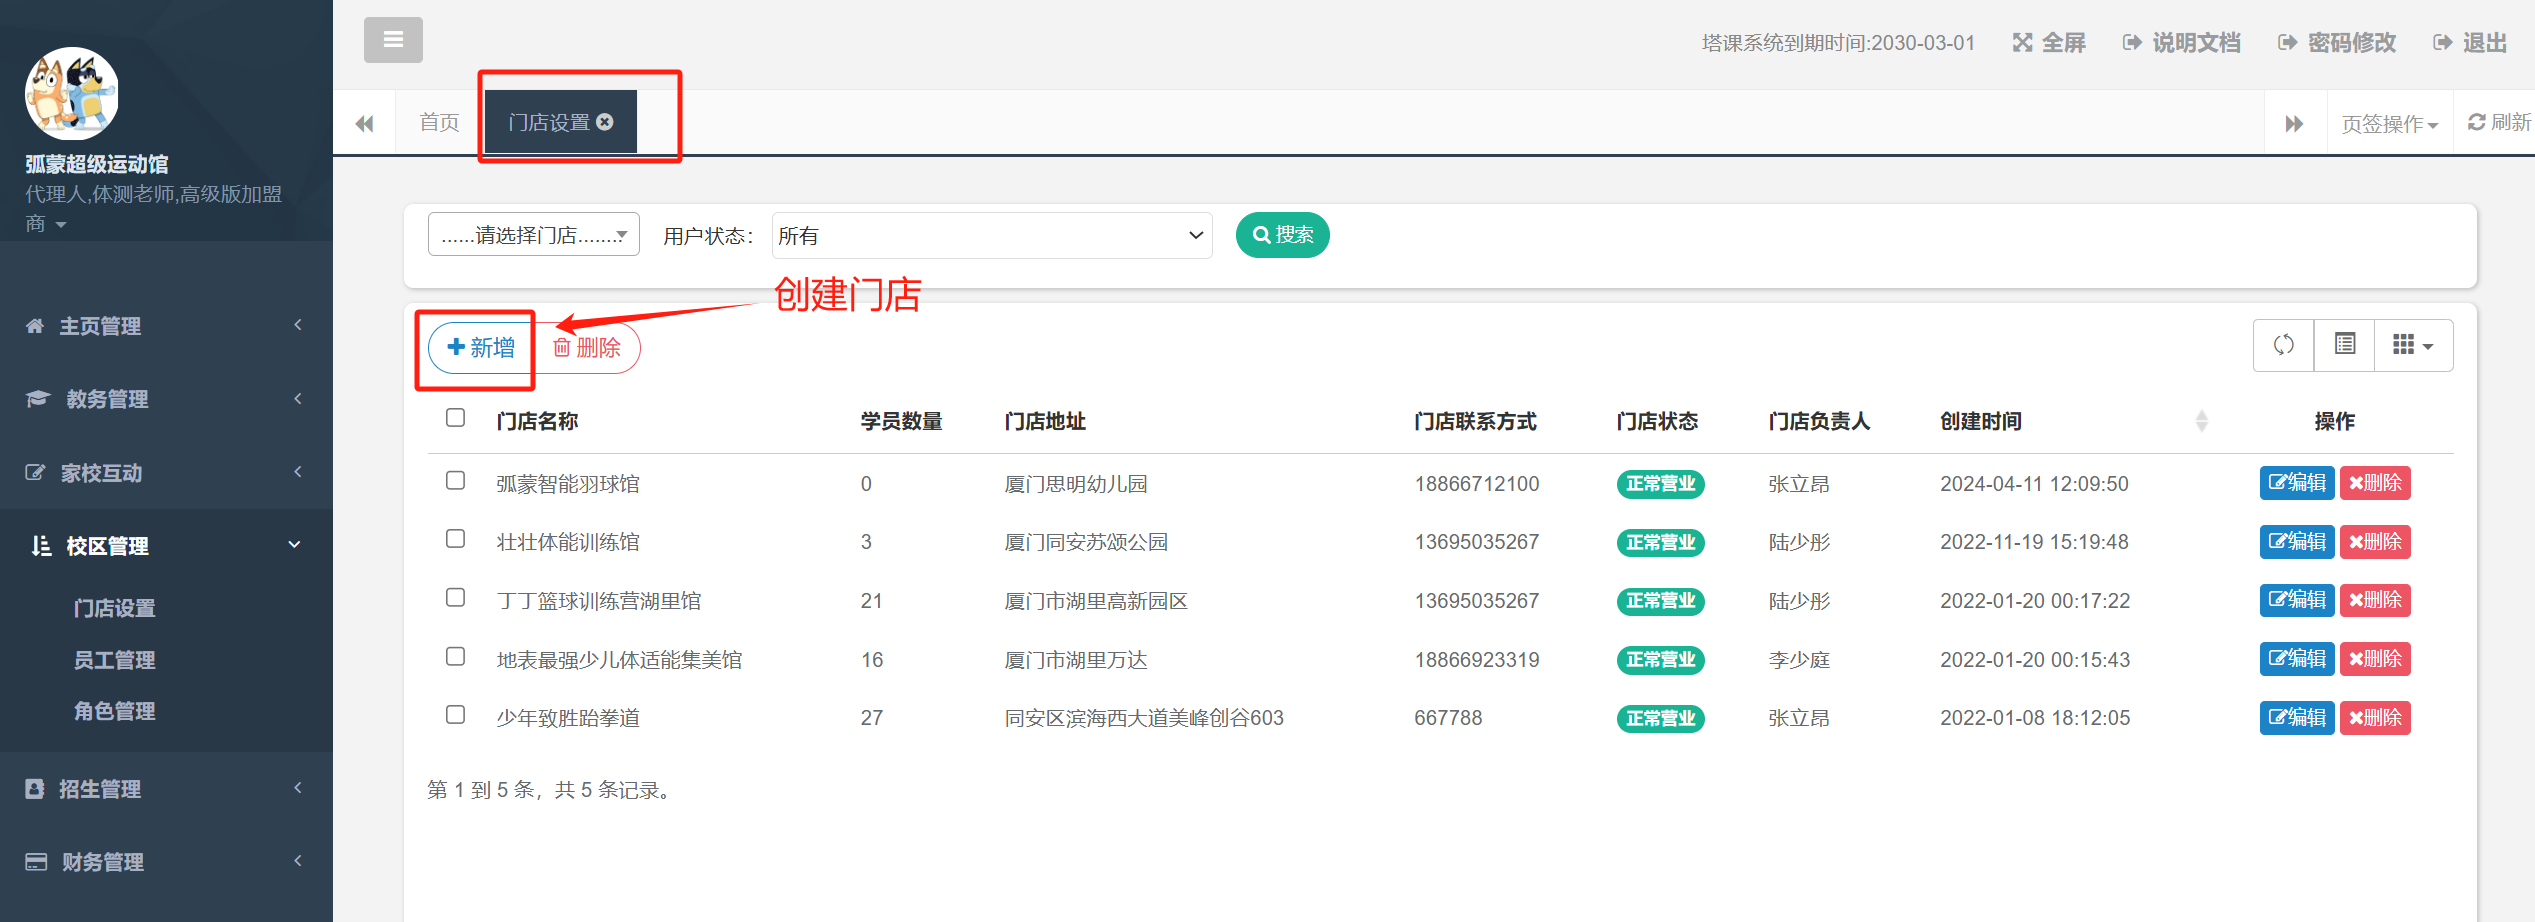Open the 请选择门店 dropdown
Viewport: 2535px width, 922px height.
pyautogui.click(x=533, y=235)
